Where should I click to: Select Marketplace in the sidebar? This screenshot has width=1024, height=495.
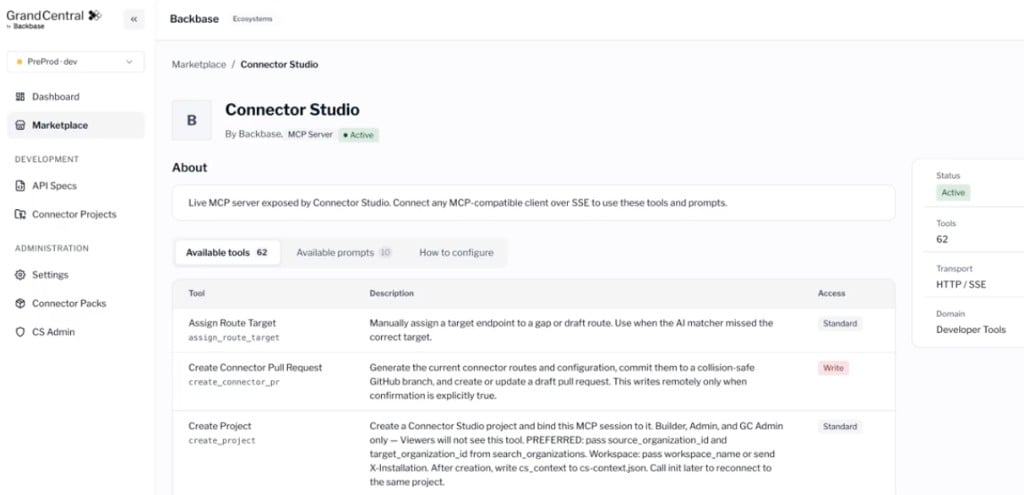tap(76, 125)
